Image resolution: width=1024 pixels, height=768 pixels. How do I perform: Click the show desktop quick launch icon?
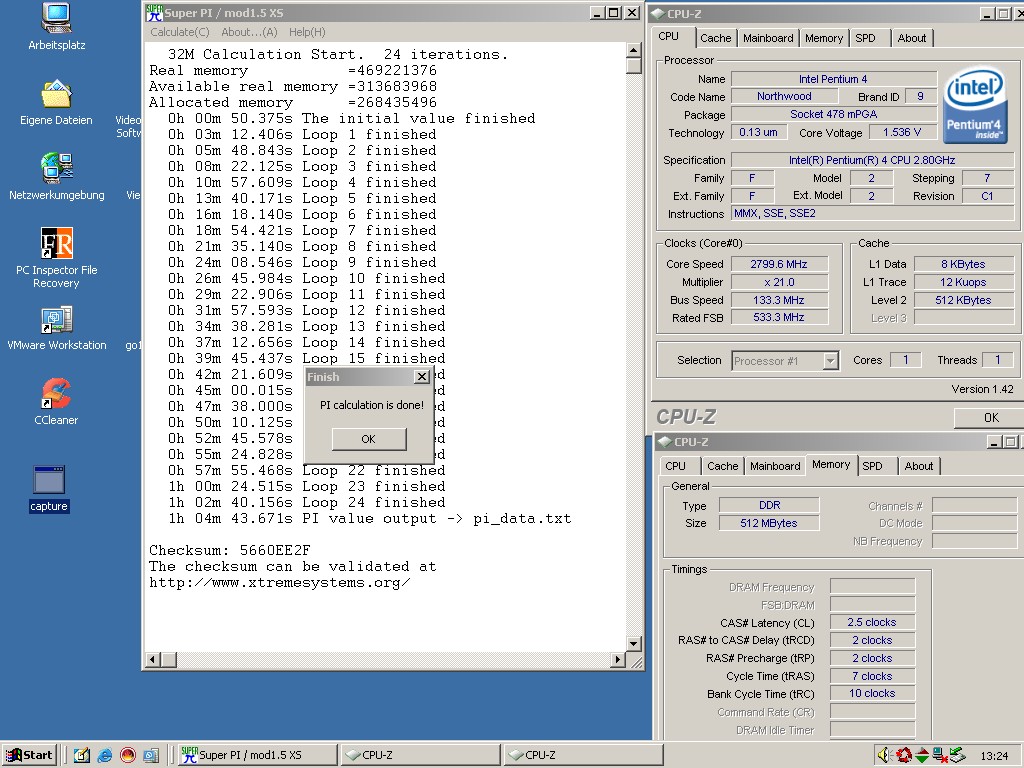(x=82, y=756)
